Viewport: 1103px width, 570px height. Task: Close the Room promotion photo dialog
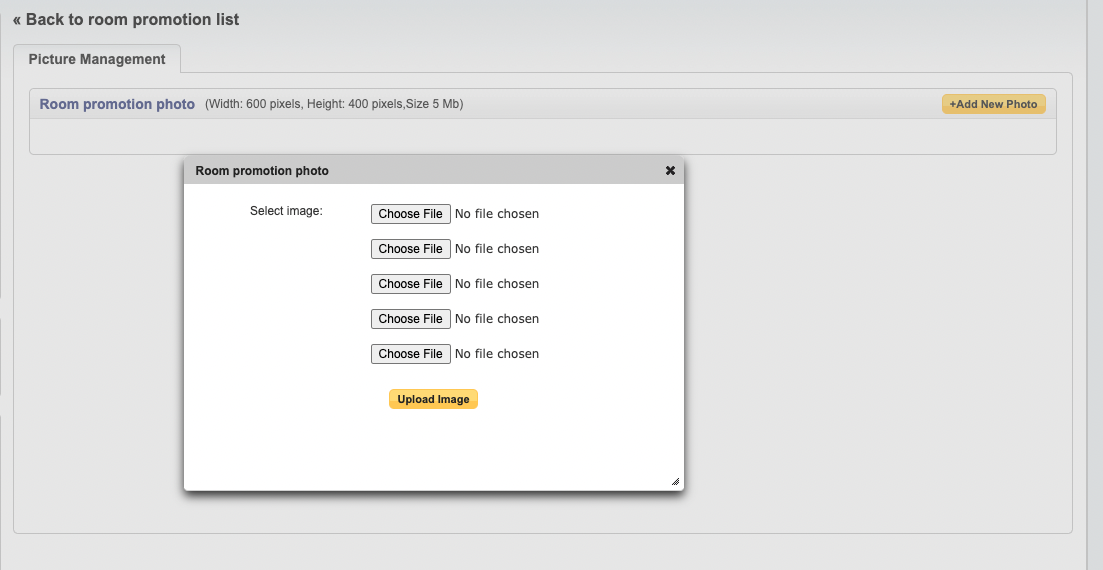click(670, 171)
